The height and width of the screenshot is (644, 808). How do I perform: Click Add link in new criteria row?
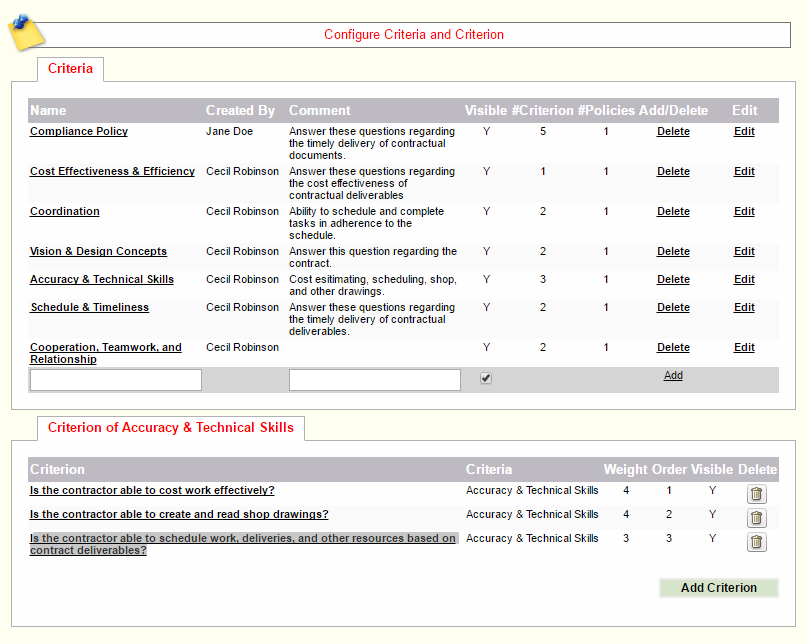(x=673, y=376)
